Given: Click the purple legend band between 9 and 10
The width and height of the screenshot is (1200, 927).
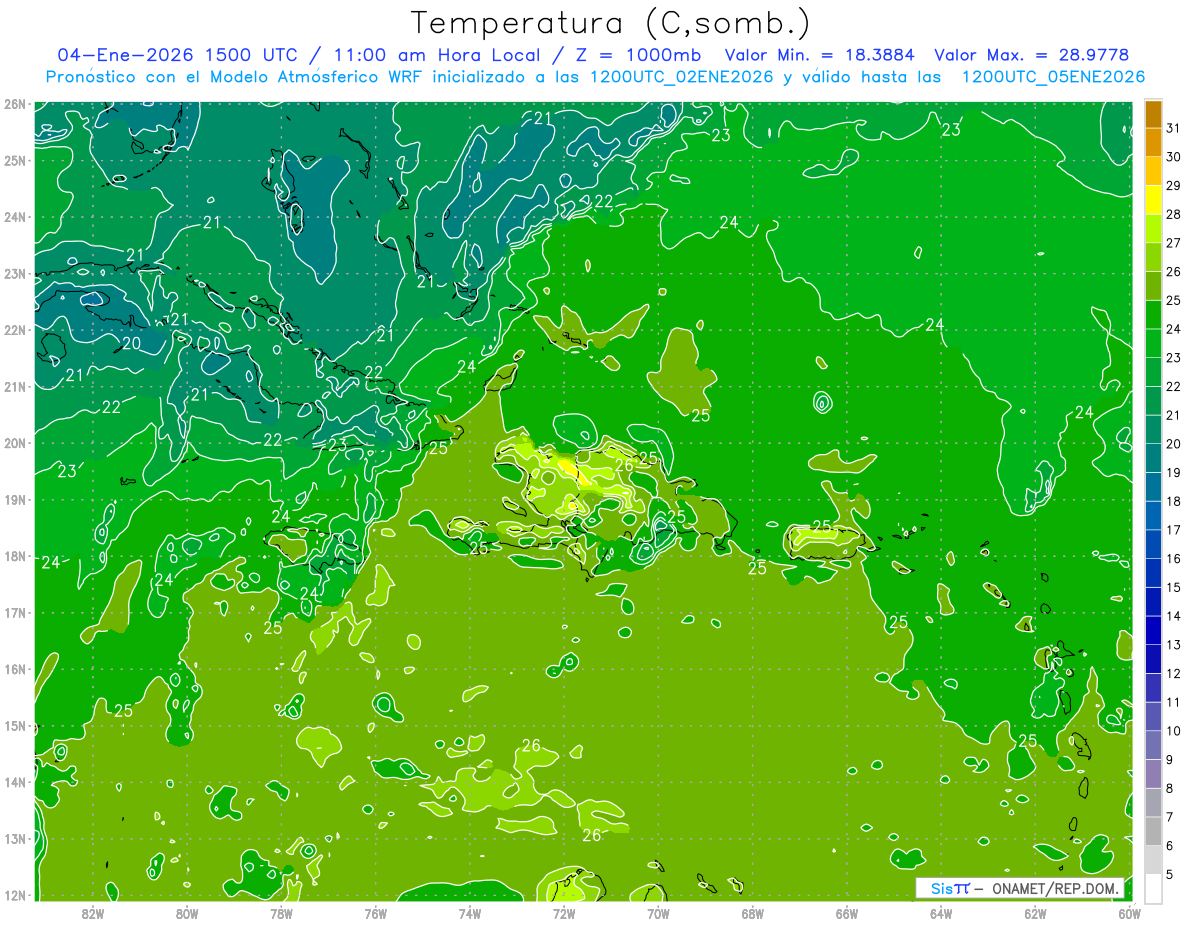Looking at the screenshot, I should click(x=1153, y=745).
